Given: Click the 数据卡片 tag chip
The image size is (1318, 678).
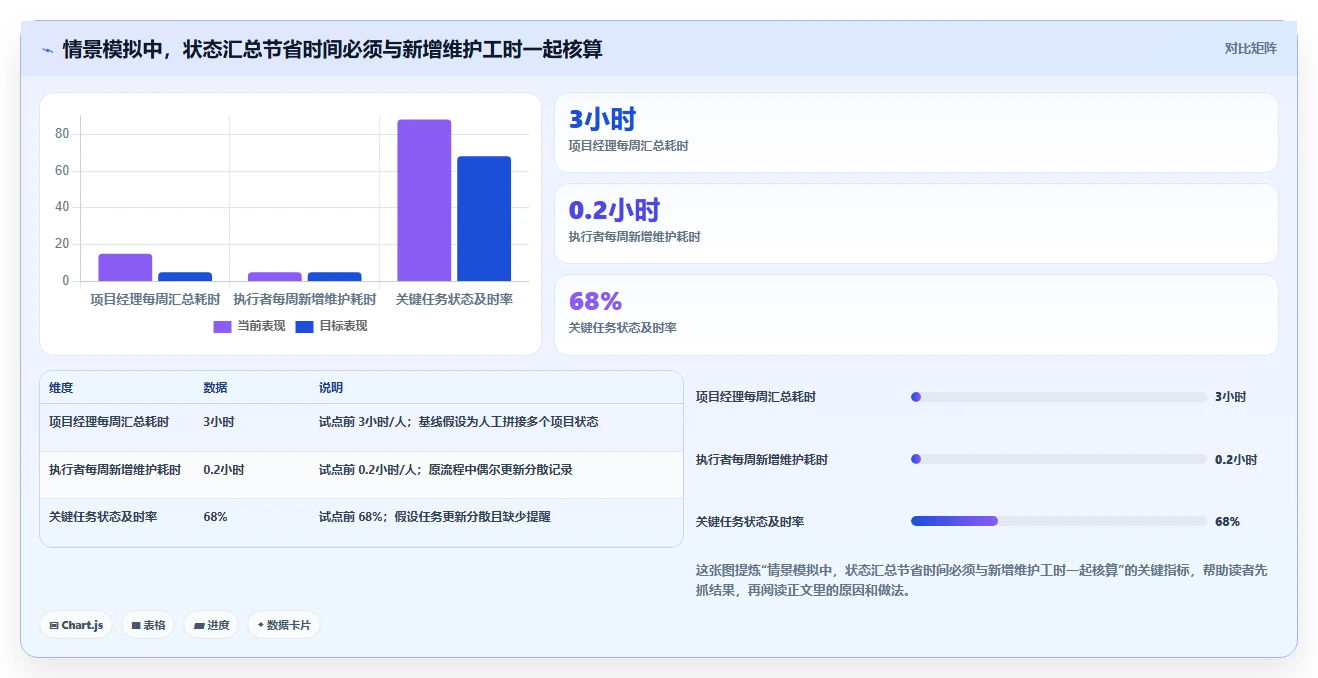Looking at the screenshot, I should pyautogui.click(x=284, y=625).
